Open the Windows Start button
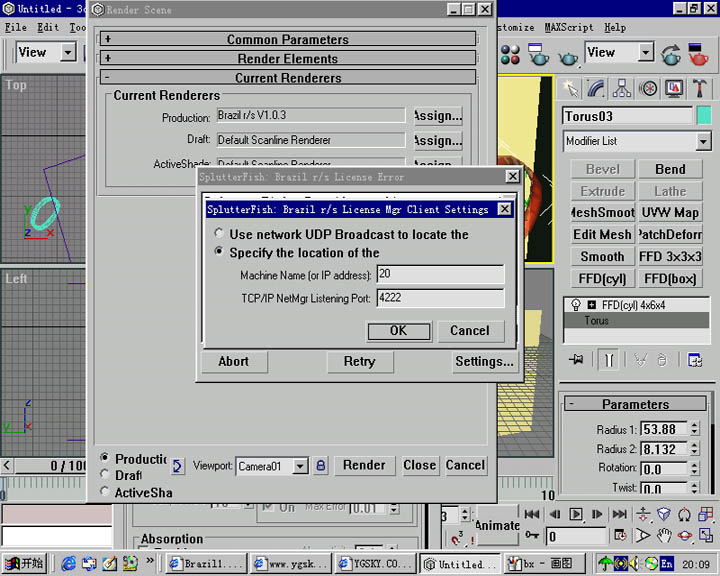 (x=24, y=563)
